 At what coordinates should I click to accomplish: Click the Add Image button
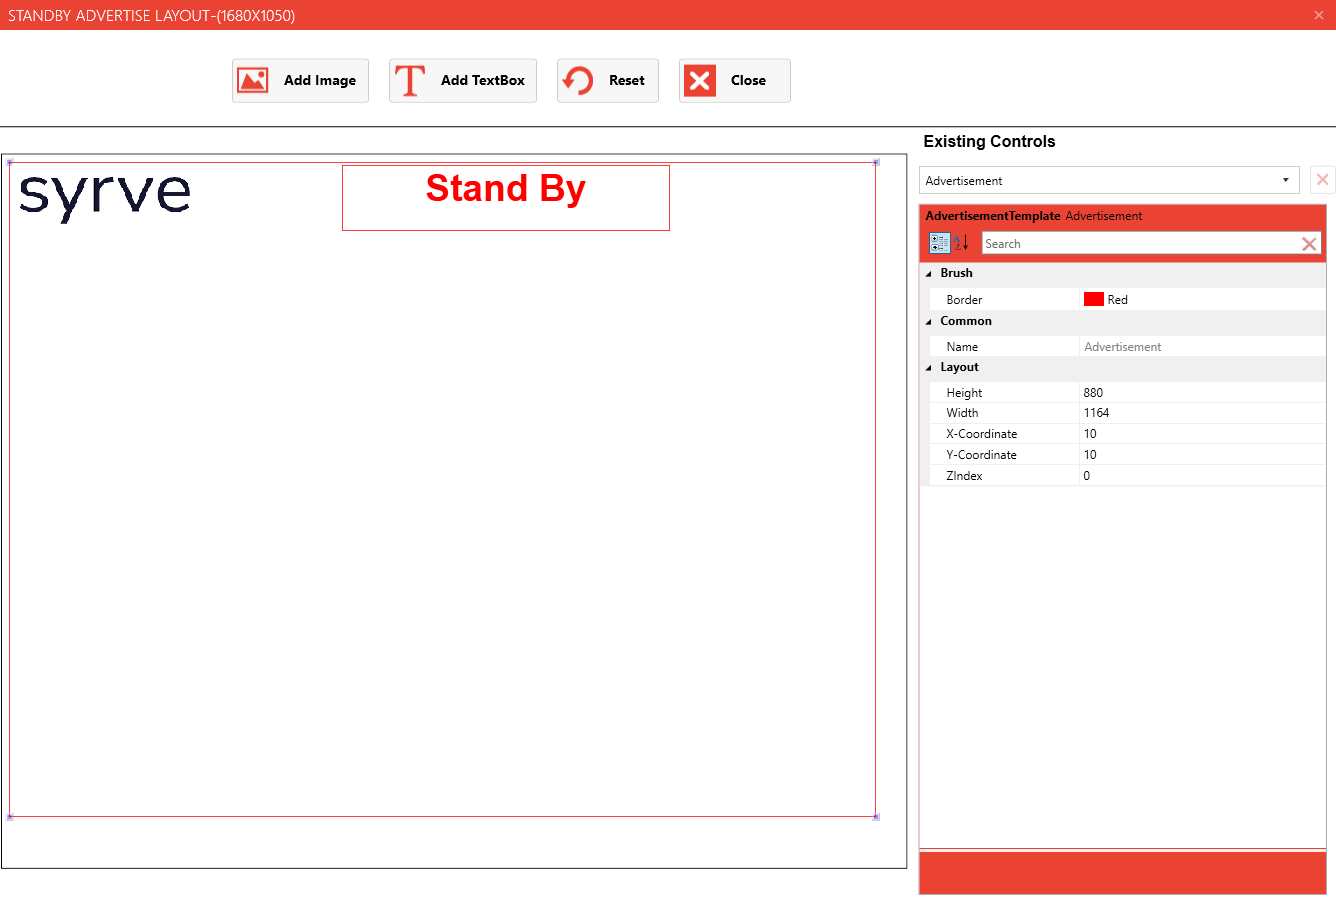click(300, 81)
